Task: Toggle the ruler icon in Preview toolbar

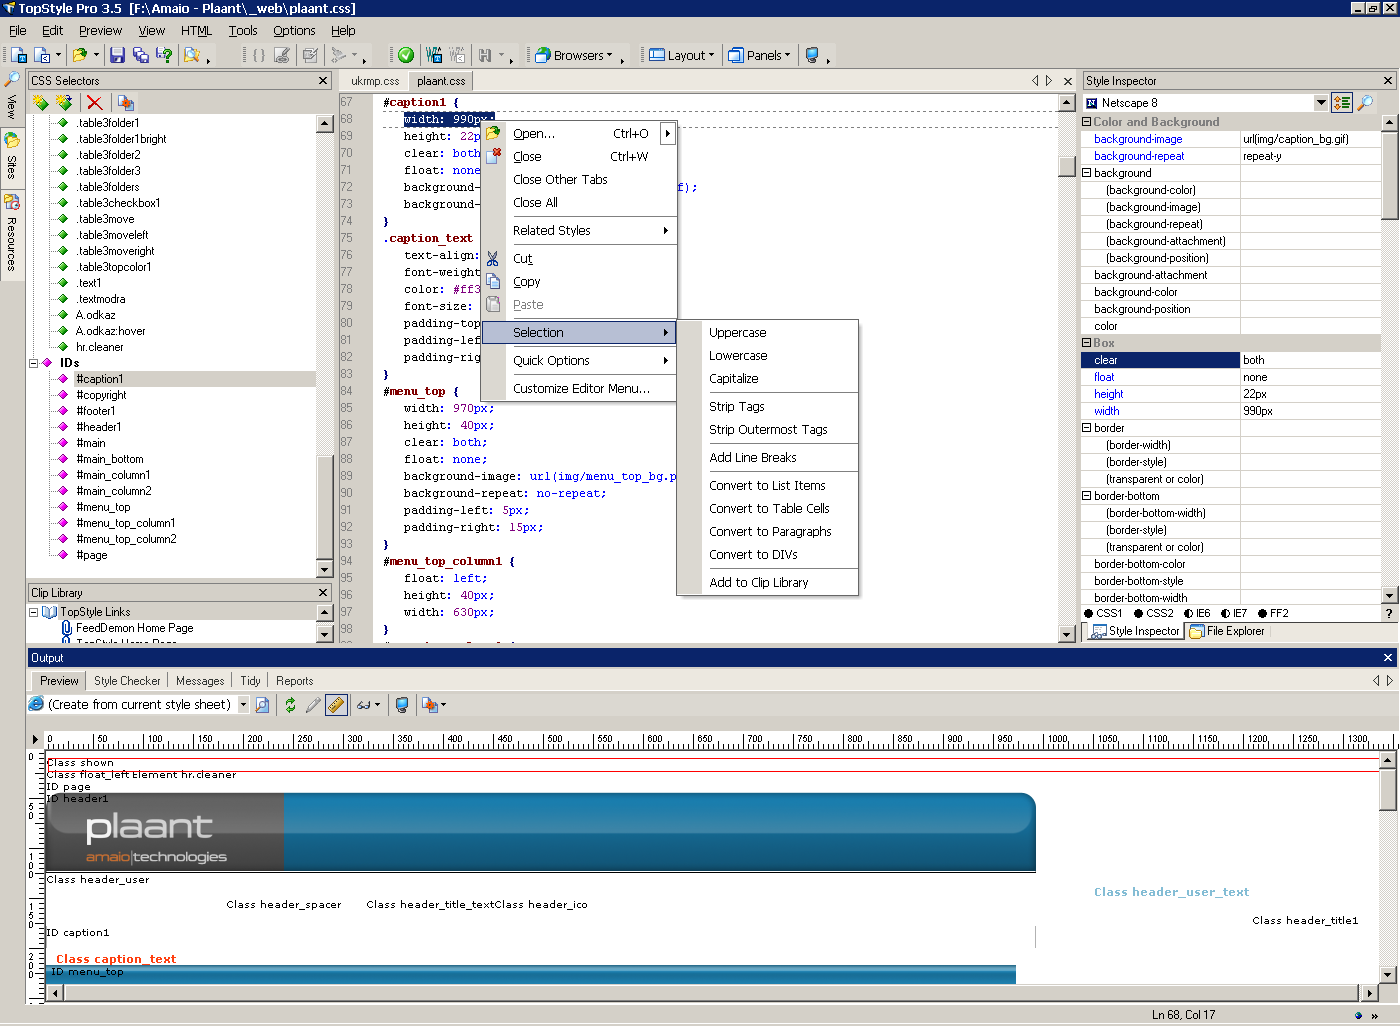Action: (x=336, y=705)
